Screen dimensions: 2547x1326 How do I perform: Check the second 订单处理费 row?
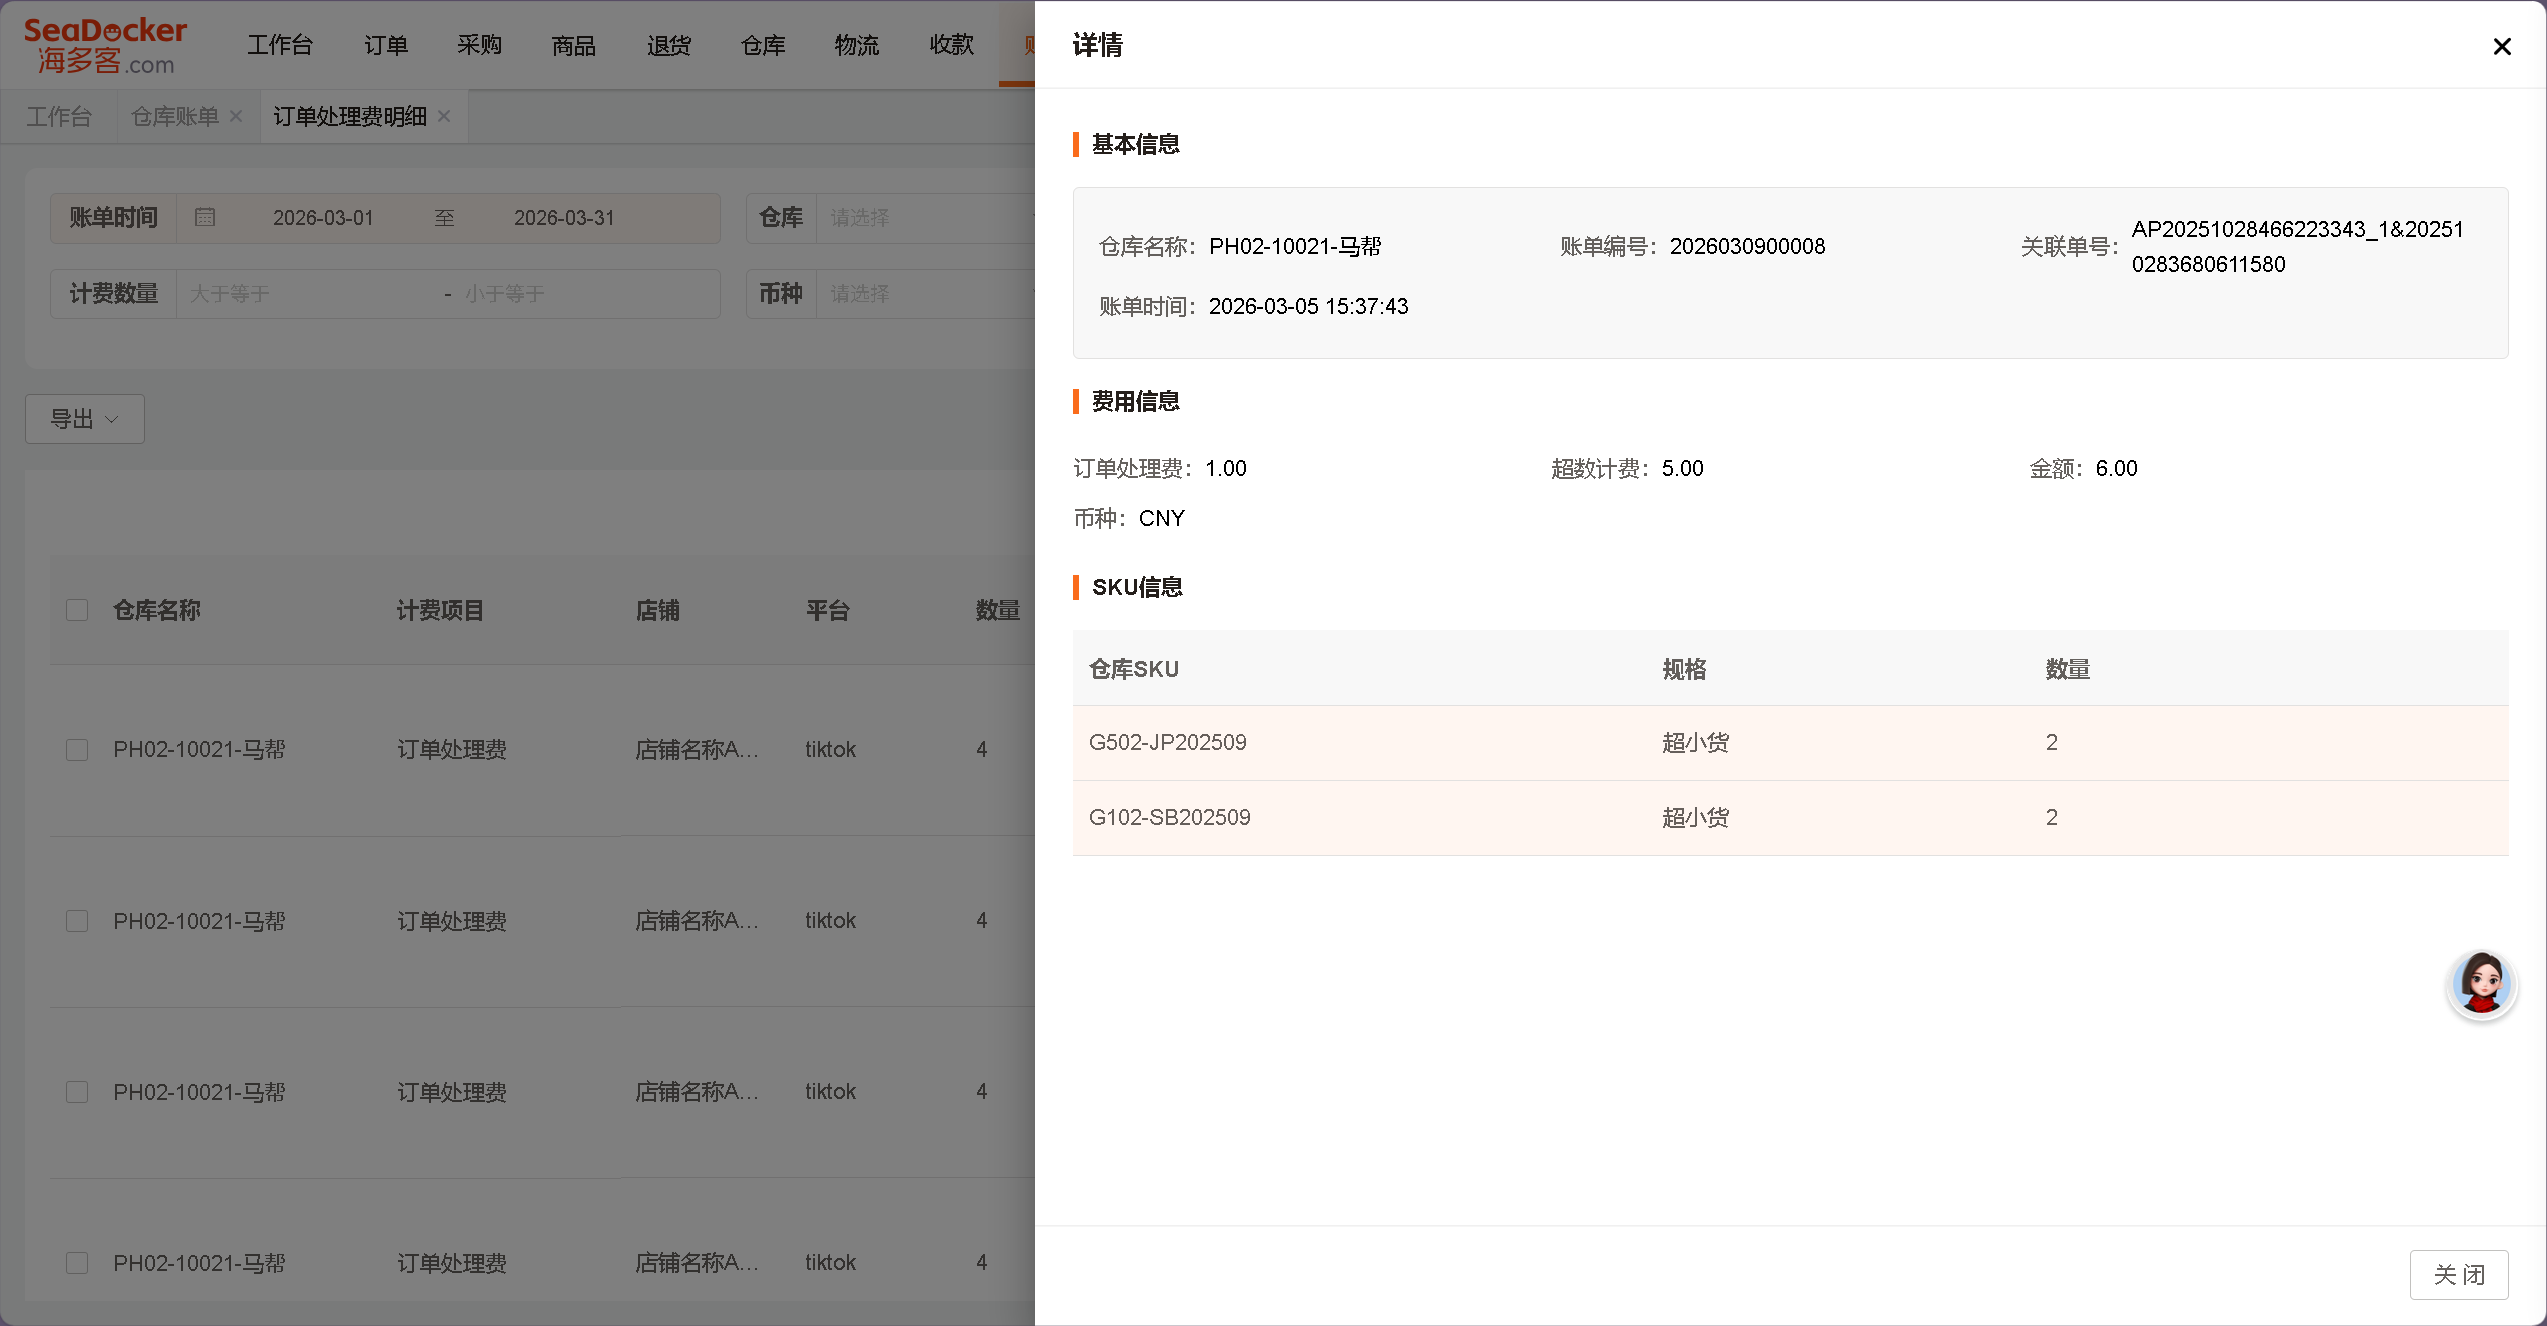(77, 921)
